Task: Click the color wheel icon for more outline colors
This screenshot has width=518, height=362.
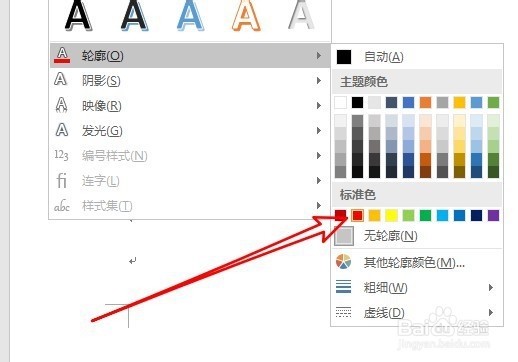Action: point(343,262)
